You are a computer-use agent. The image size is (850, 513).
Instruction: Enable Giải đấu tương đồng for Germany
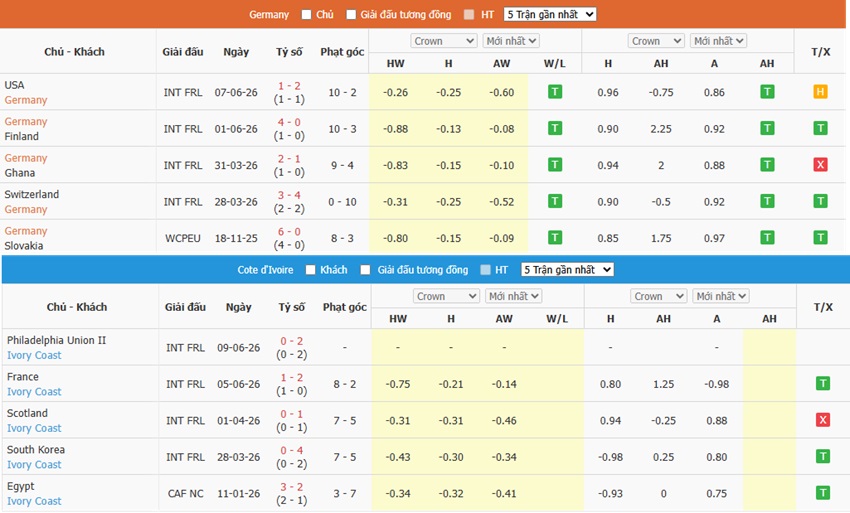351,15
